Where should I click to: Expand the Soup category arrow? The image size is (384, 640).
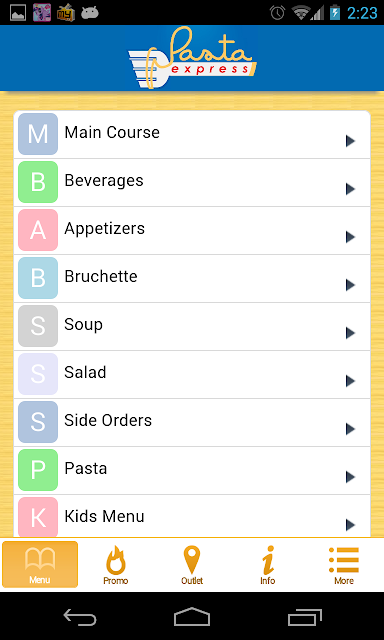(350, 333)
